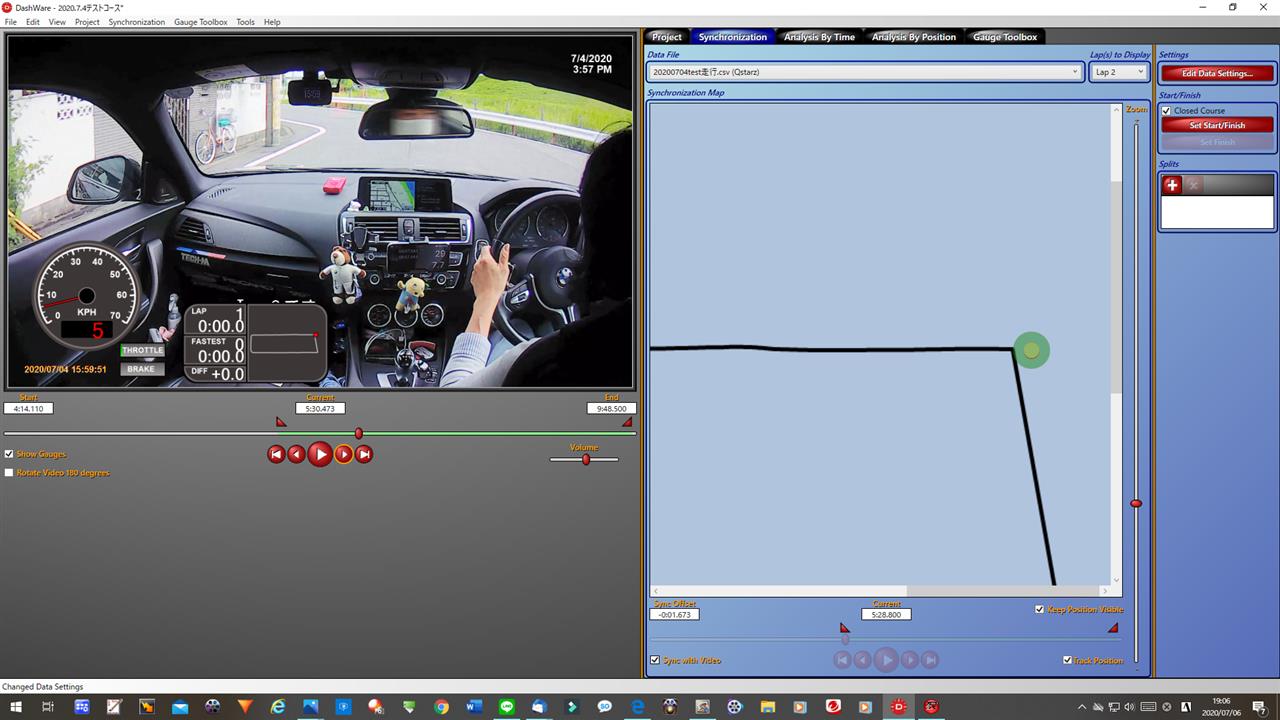Viewport: 1280px width, 720px height.
Task: Open the Data File dropdown
Action: coord(865,72)
